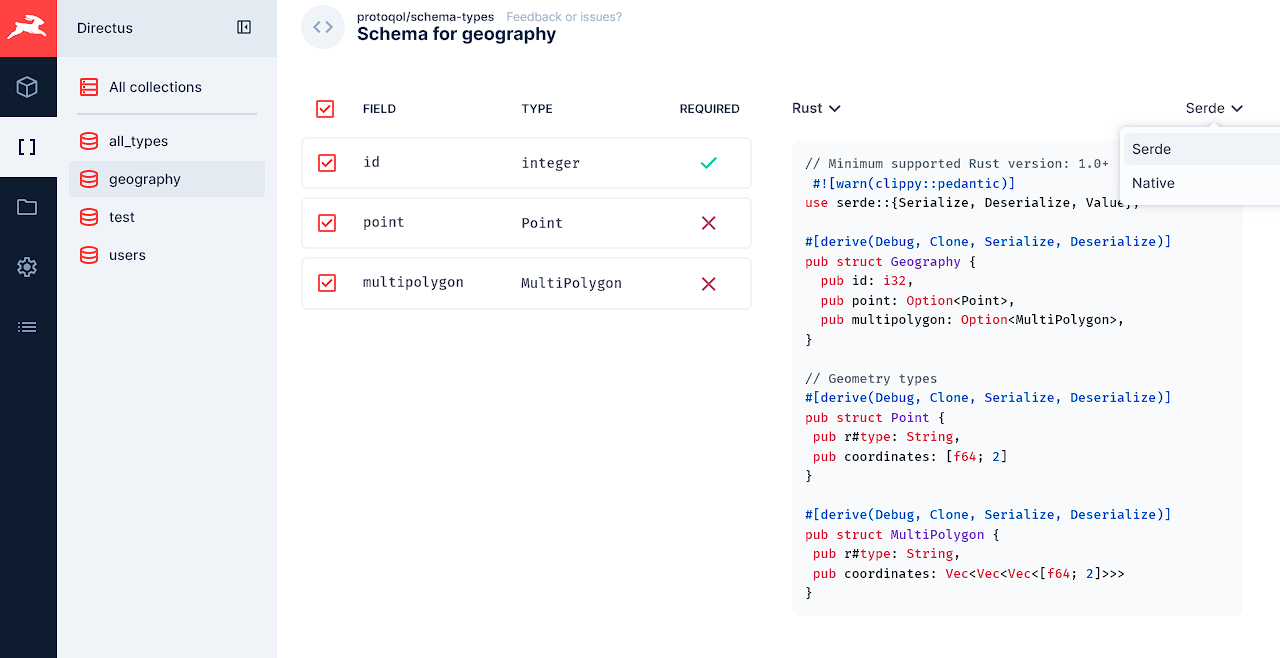Open the users collection
The image size is (1280, 658).
click(167, 255)
